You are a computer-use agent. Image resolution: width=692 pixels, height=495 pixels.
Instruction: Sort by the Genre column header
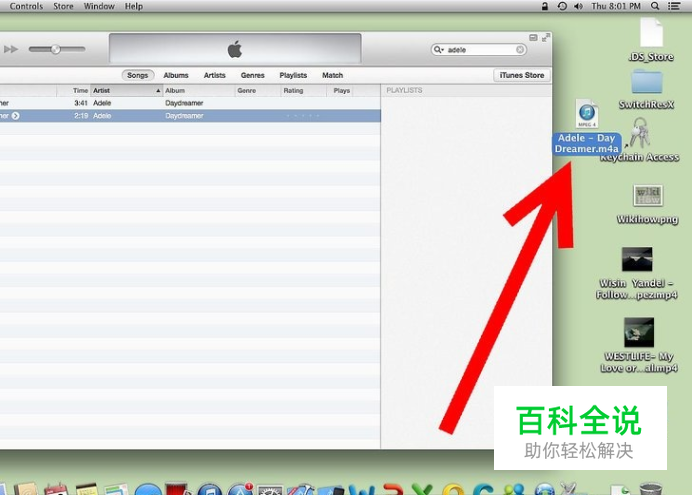click(258, 90)
